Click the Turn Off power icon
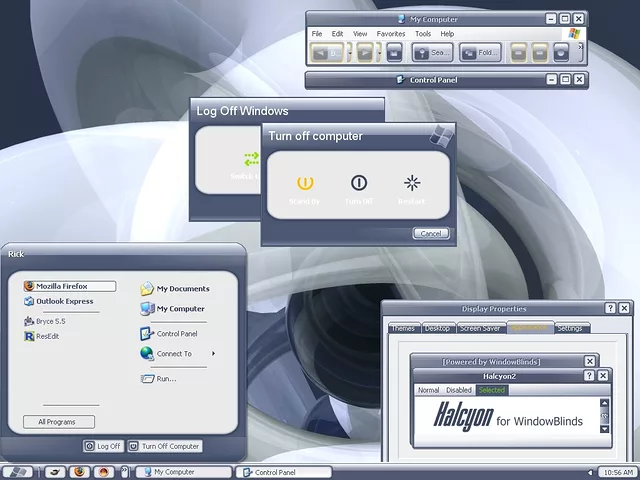This screenshot has width=640, height=480. coord(358,183)
